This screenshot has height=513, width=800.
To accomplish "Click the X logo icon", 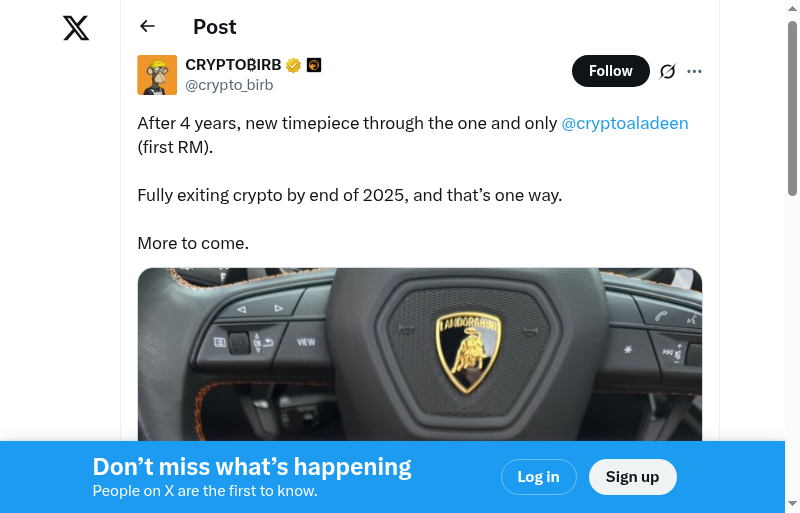I will [76, 28].
